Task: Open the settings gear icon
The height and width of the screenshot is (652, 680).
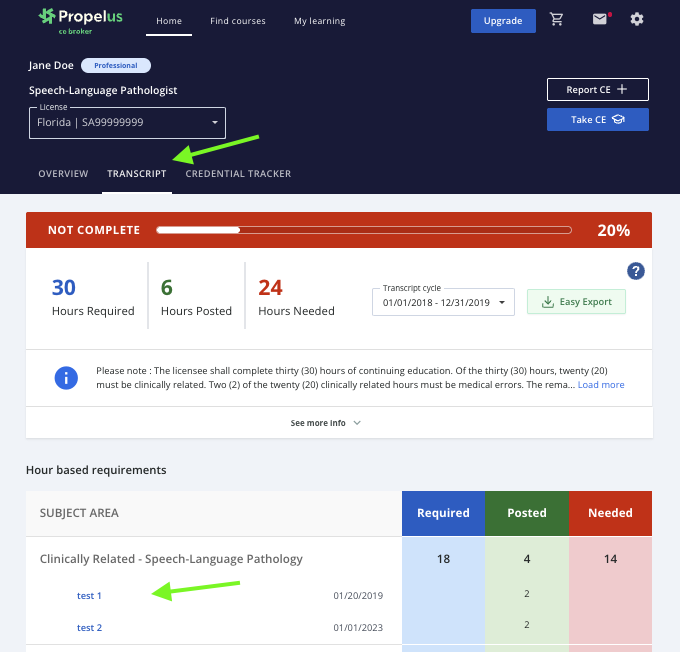Action: 637,20
